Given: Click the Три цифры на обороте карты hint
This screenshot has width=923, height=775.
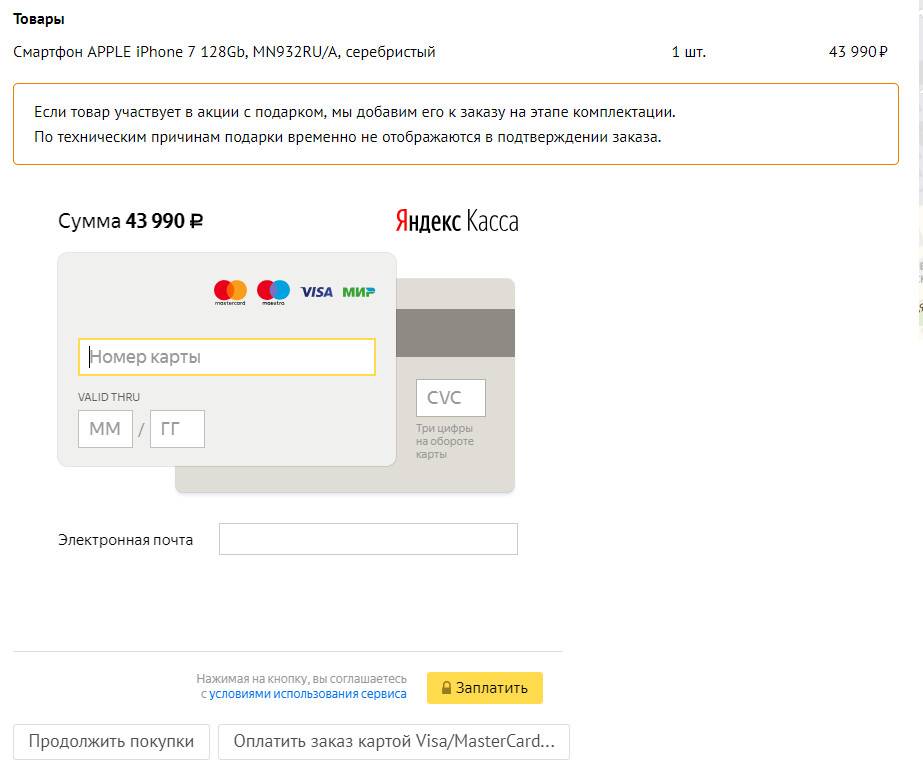Looking at the screenshot, I should click(445, 441).
